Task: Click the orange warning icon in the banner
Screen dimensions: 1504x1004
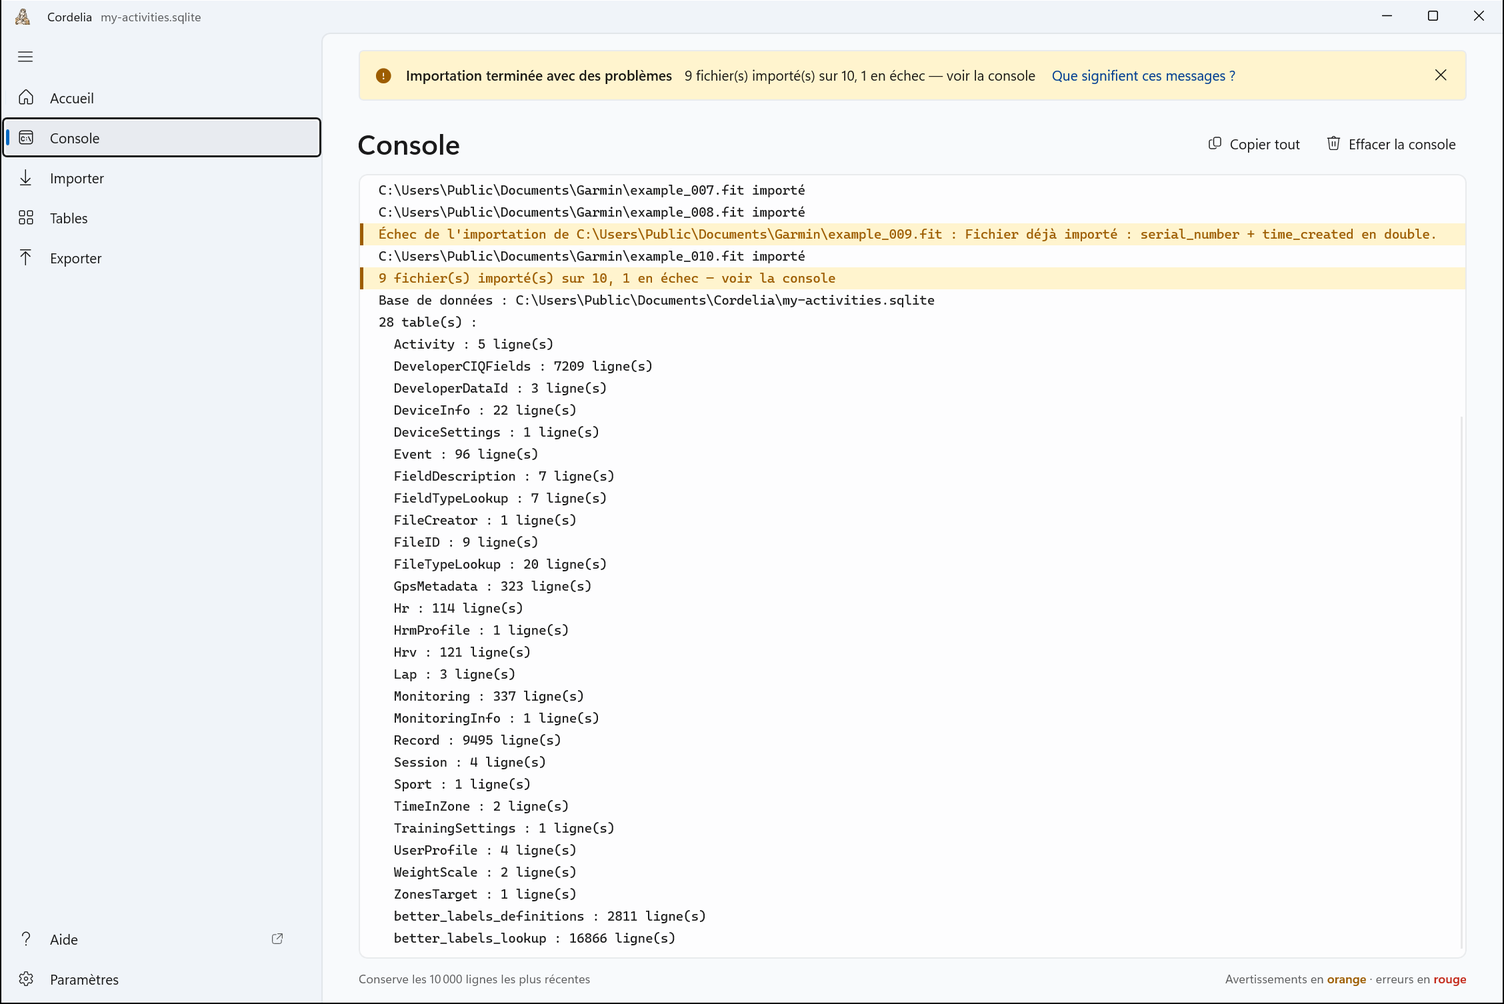Action: 383,76
